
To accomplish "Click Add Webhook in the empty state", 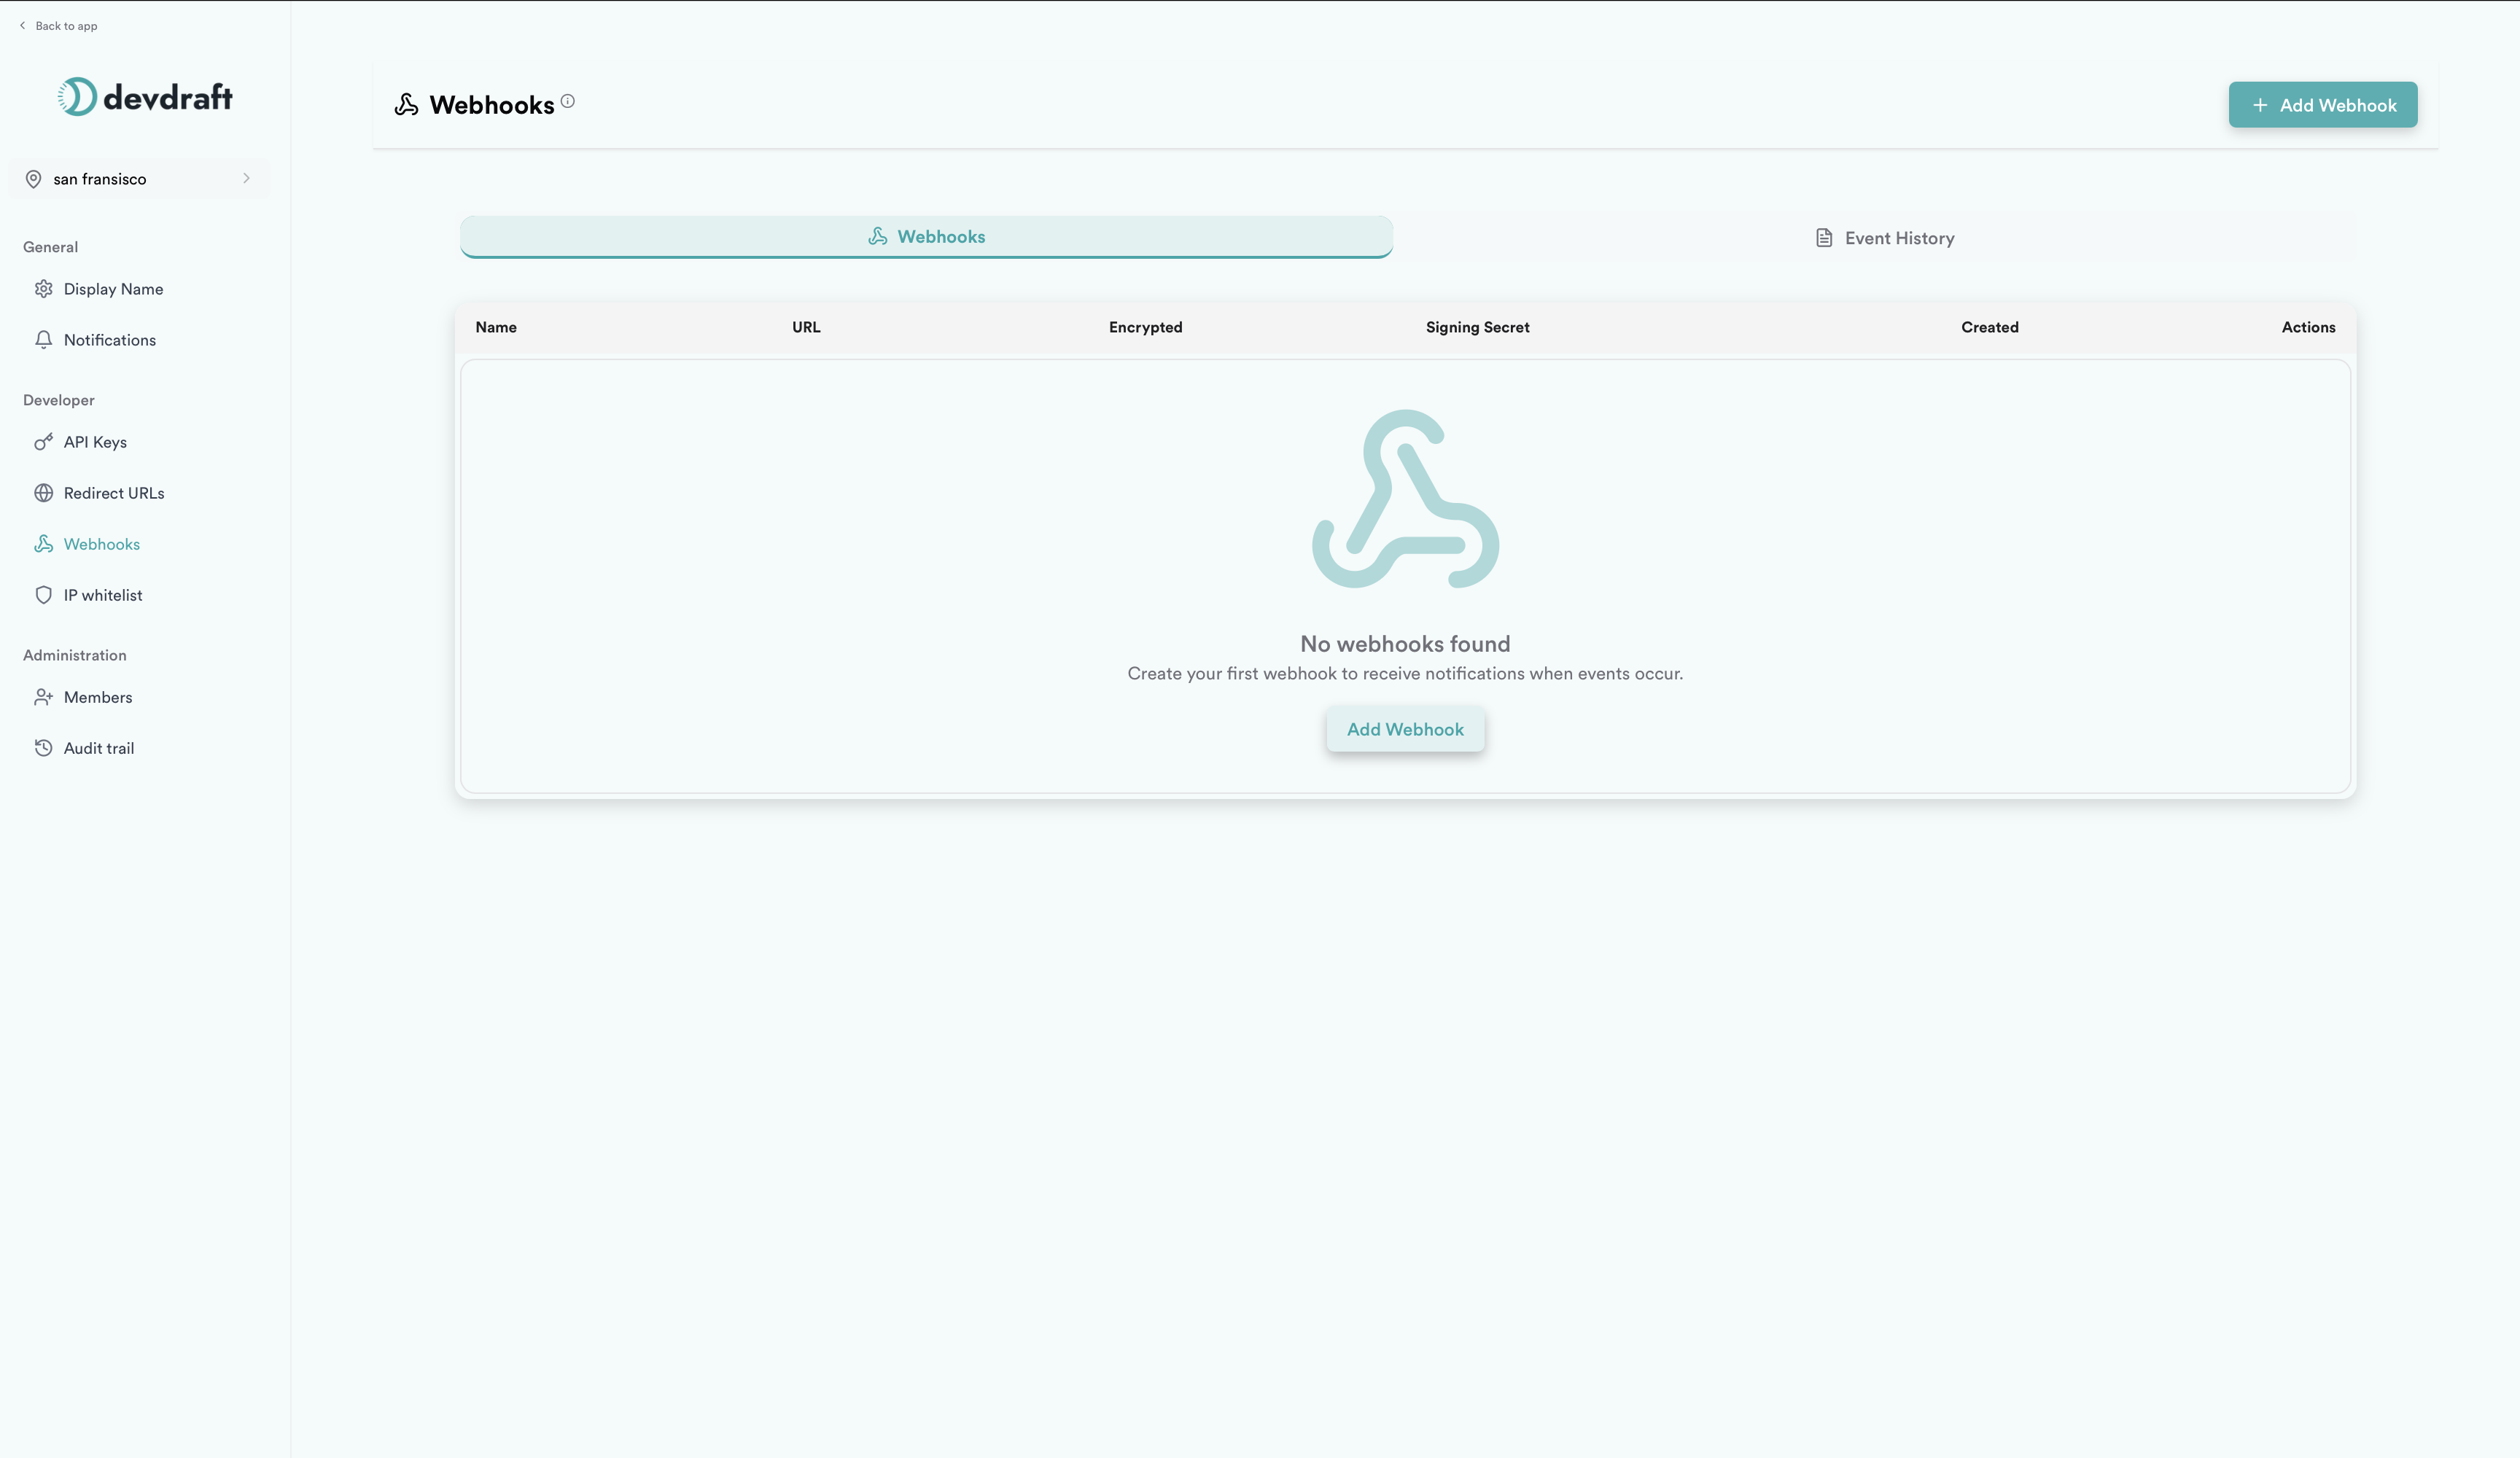I will (1405, 729).
